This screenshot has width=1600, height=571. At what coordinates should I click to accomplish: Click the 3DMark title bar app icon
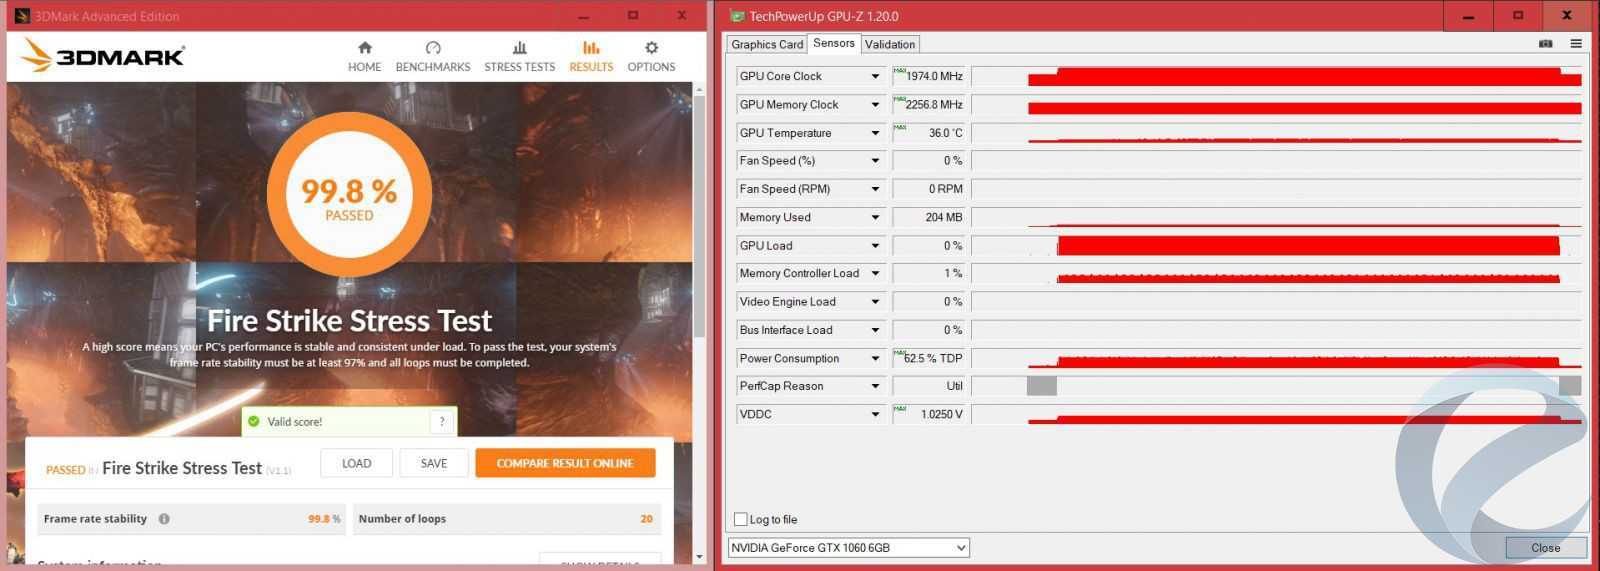(22, 16)
